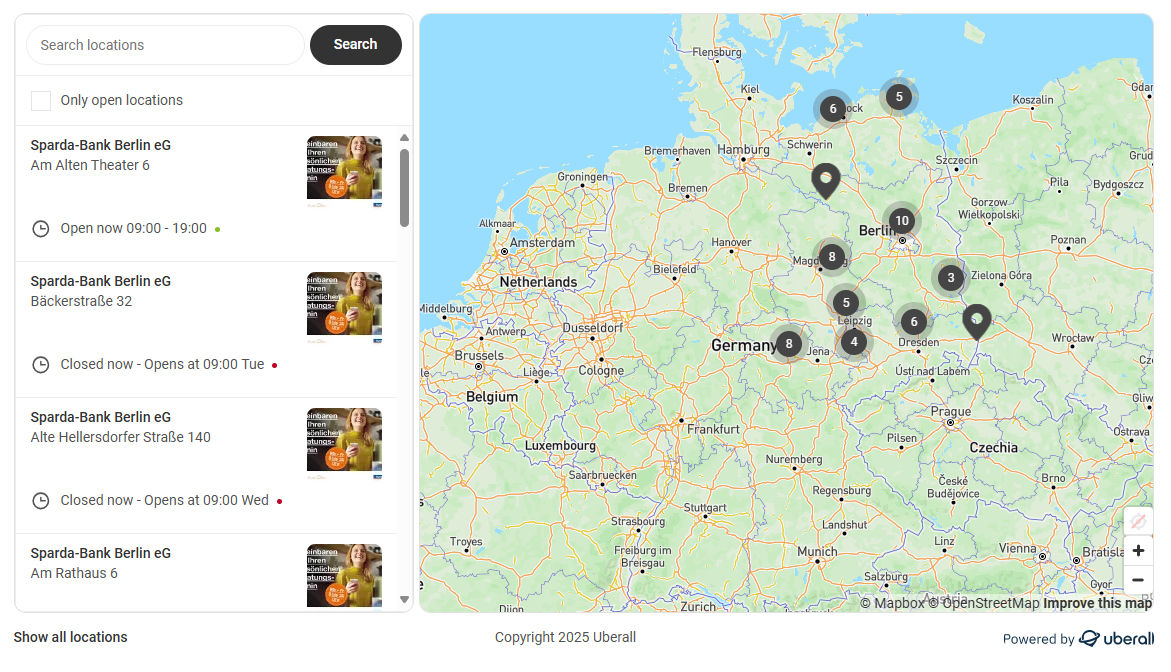Show all locations
Viewport: 1171px width, 672px height.
[x=70, y=637]
